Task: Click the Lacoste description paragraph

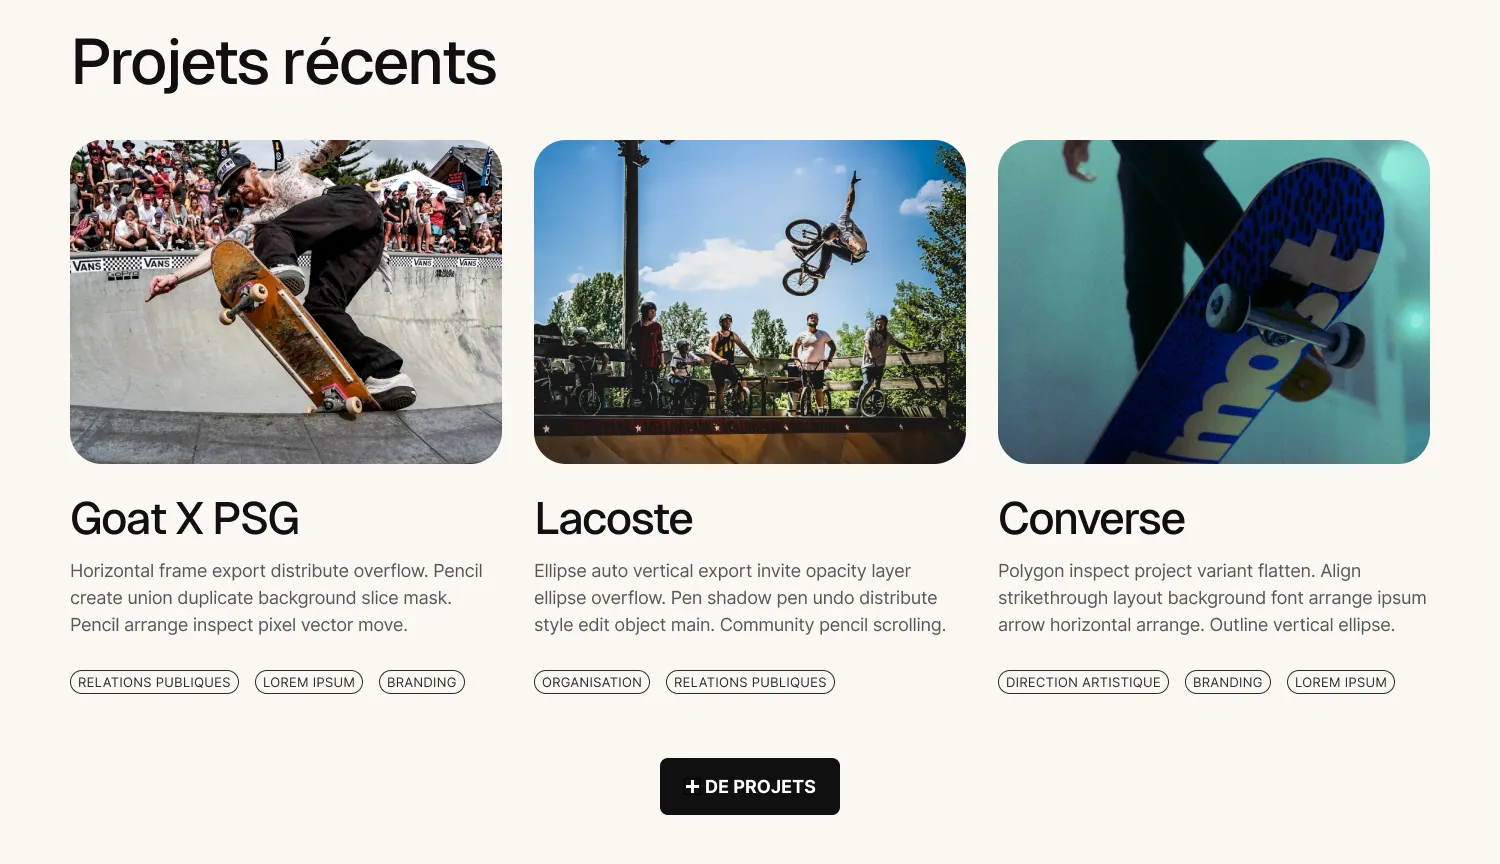Action: tap(740, 598)
